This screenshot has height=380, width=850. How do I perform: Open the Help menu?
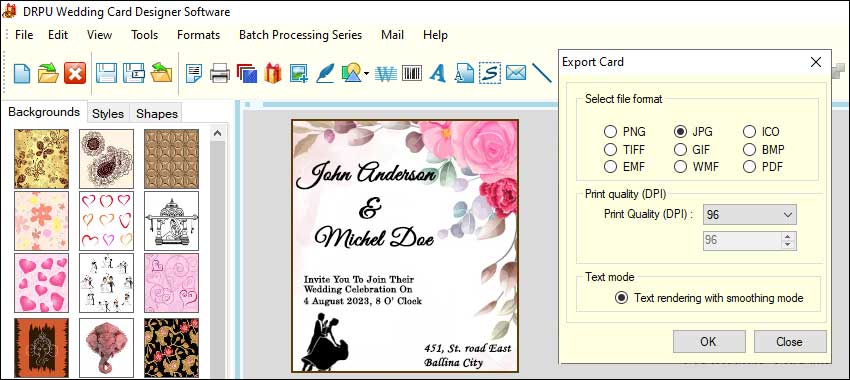(435, 35)
